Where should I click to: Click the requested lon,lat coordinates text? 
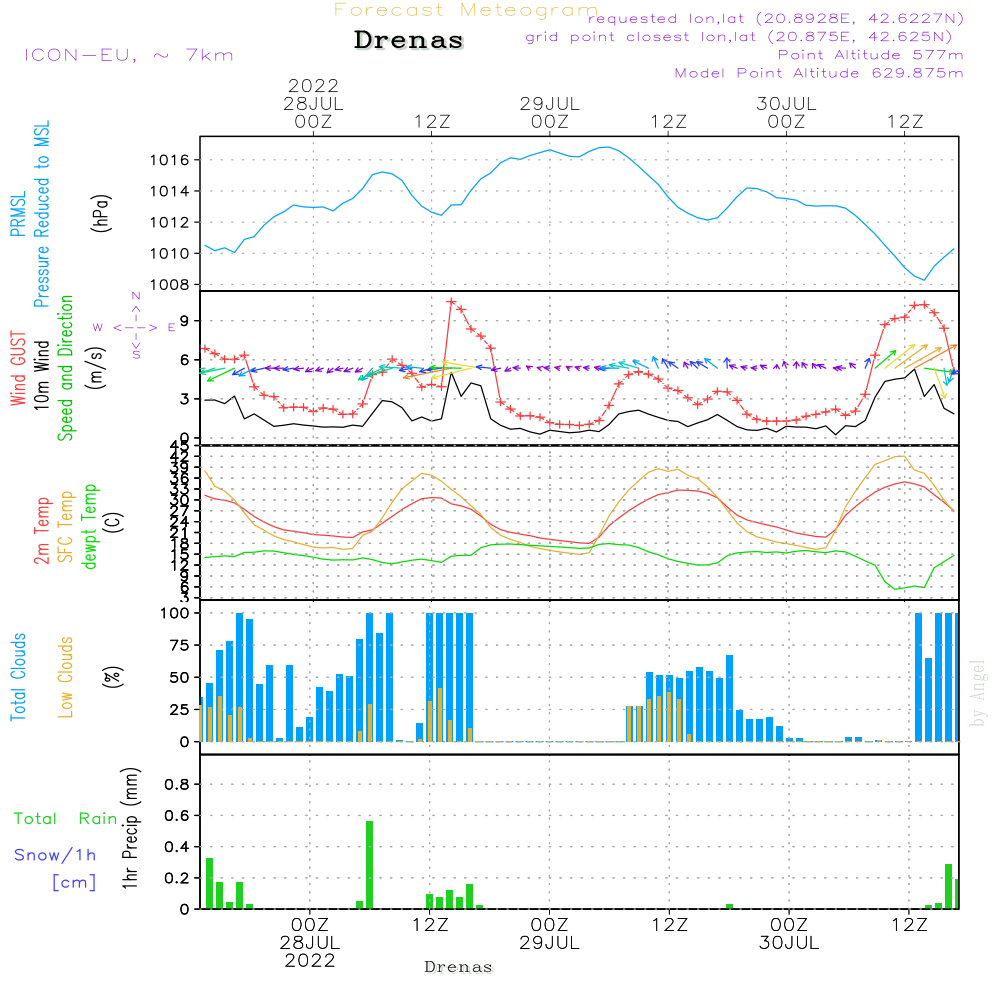(x=775, y=19)
